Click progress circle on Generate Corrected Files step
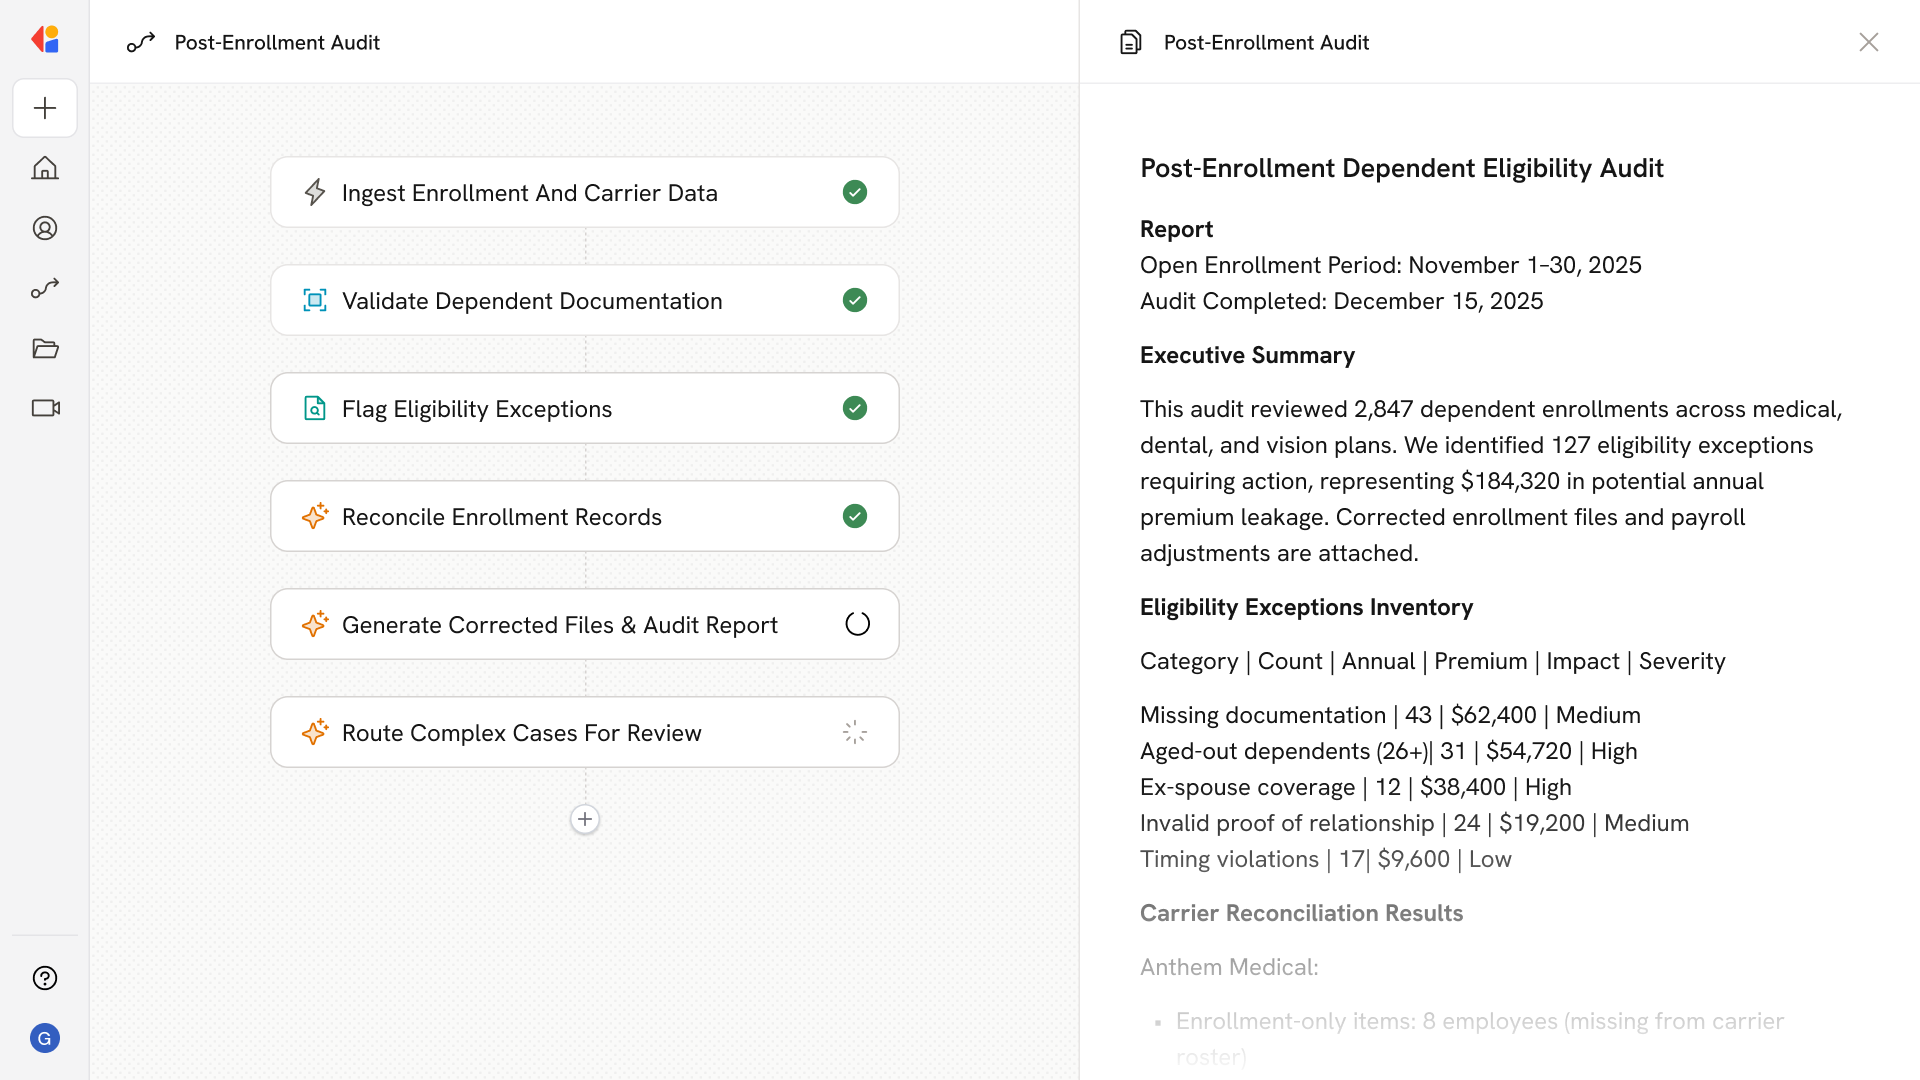 pos(857,624)
